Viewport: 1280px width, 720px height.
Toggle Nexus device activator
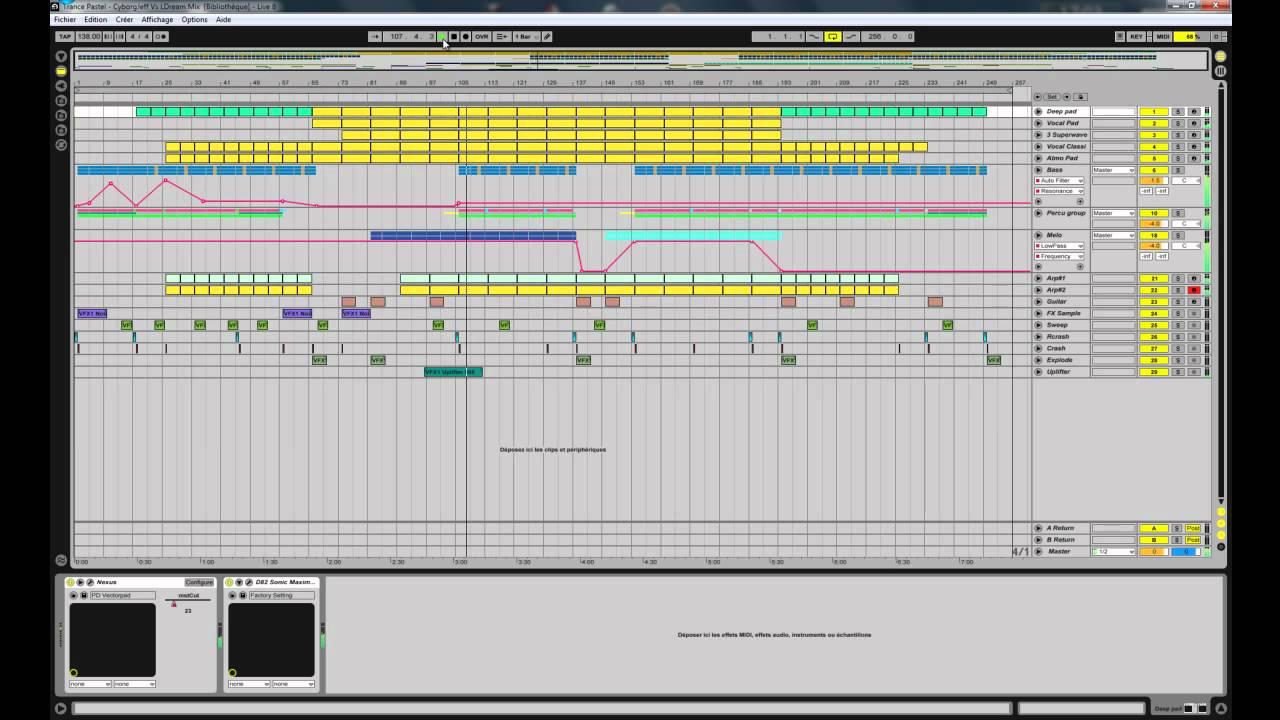tap(70, 582)
